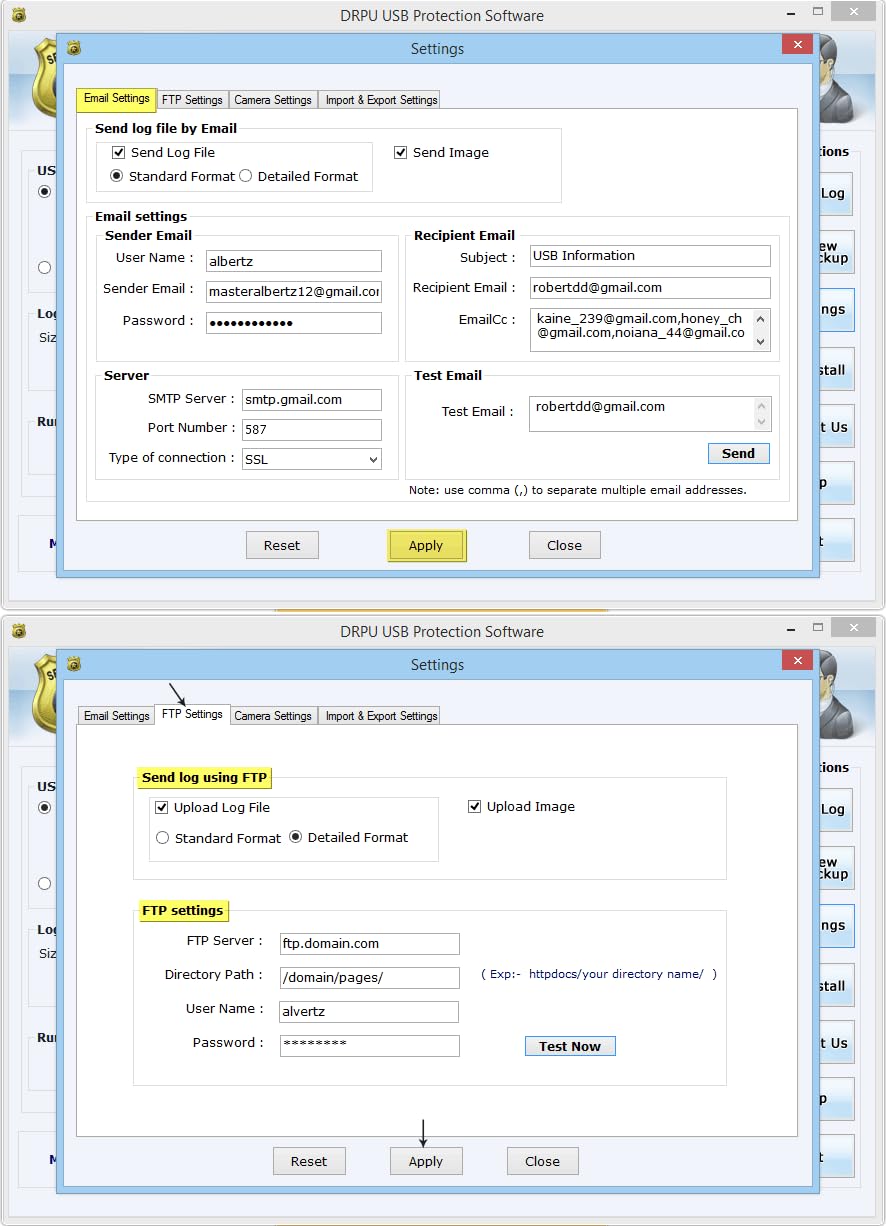The image size is (886, 1226).
Task: Click the Send button for the test email
Action: (739, 453)
